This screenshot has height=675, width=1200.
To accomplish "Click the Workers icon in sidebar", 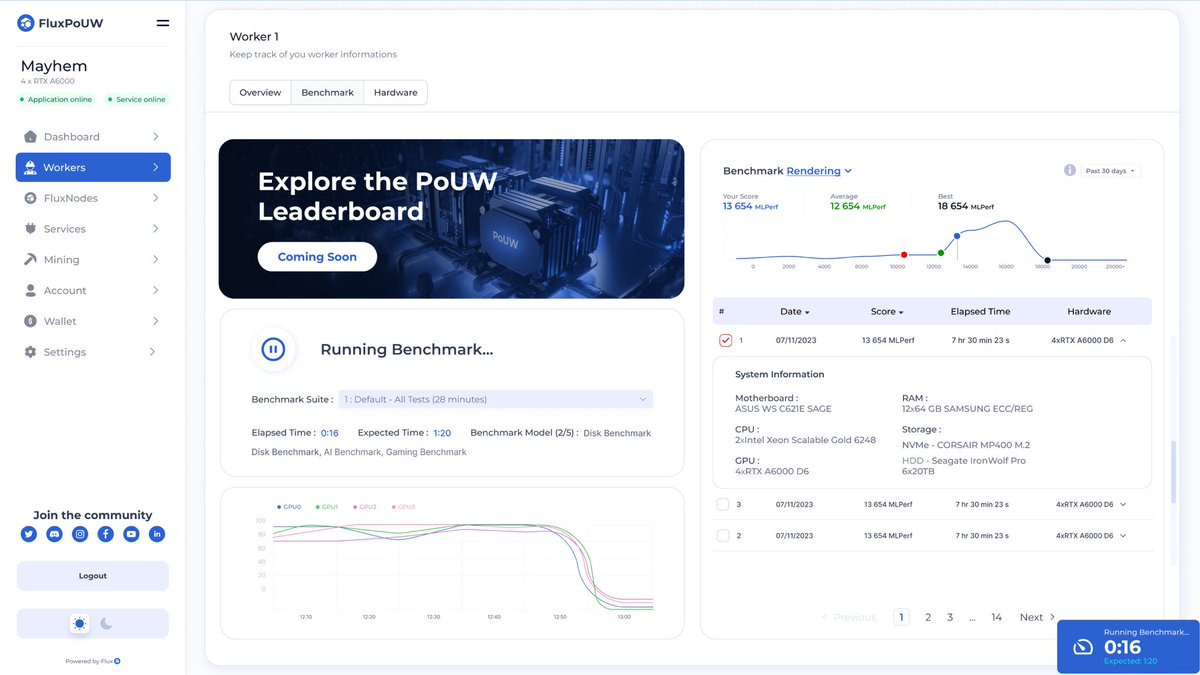I will (31, 167).
